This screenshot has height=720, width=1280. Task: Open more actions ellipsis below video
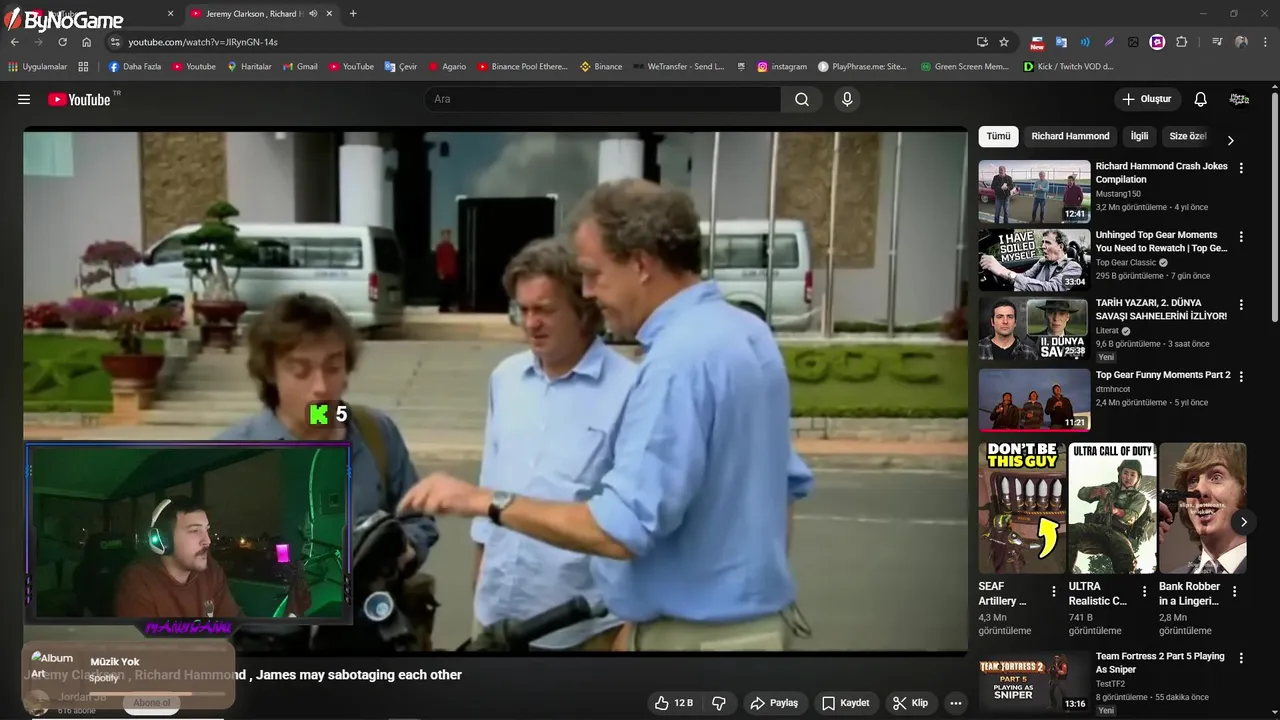(x=956, y=703)
